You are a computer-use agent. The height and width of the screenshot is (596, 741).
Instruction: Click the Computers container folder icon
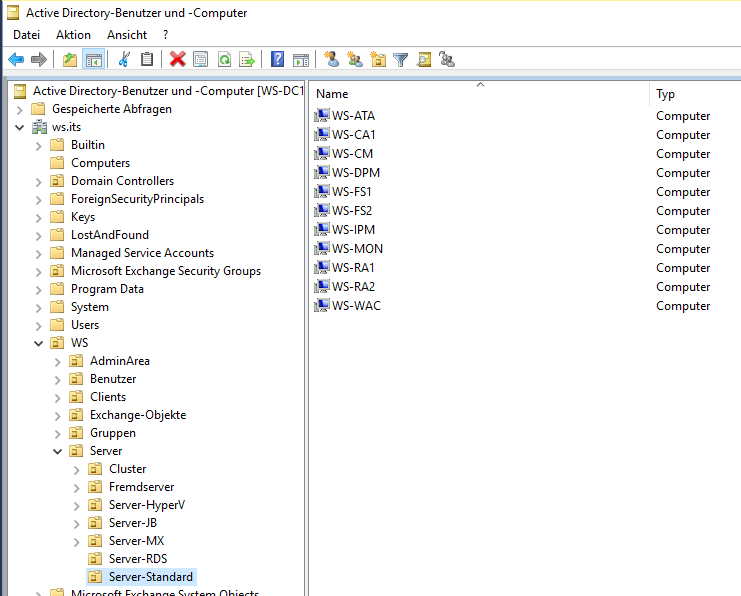click(x=57, y=163)
